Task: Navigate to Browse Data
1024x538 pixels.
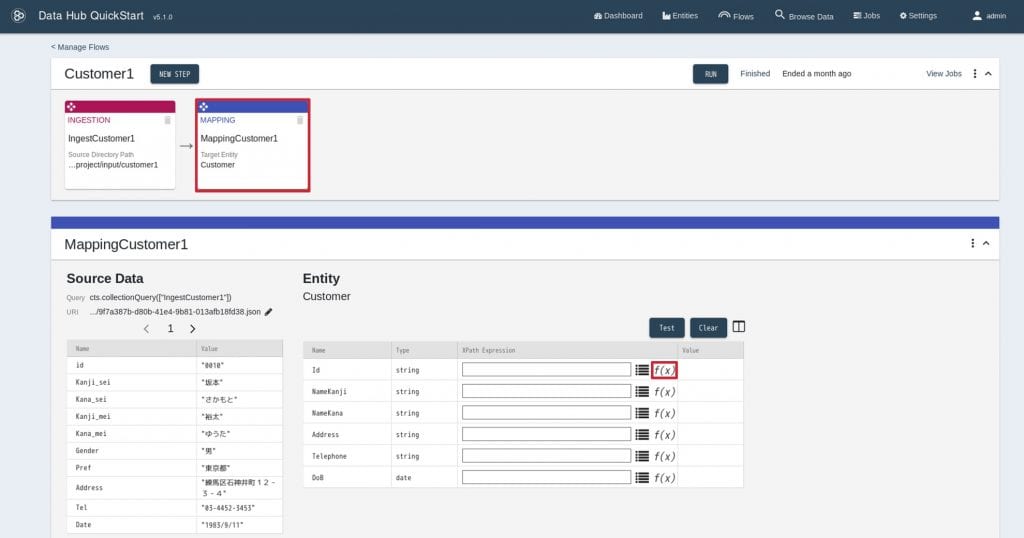Action: pos(804,16)
